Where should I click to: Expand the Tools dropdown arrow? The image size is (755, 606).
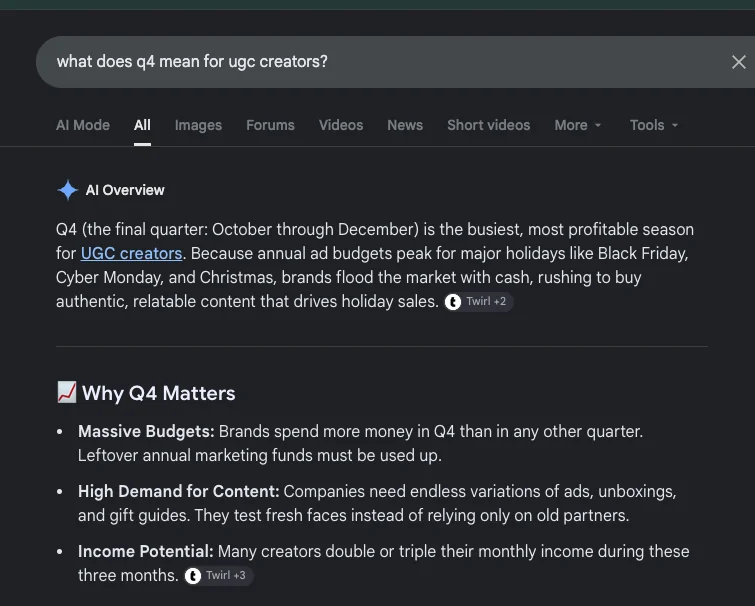point(675,125)
